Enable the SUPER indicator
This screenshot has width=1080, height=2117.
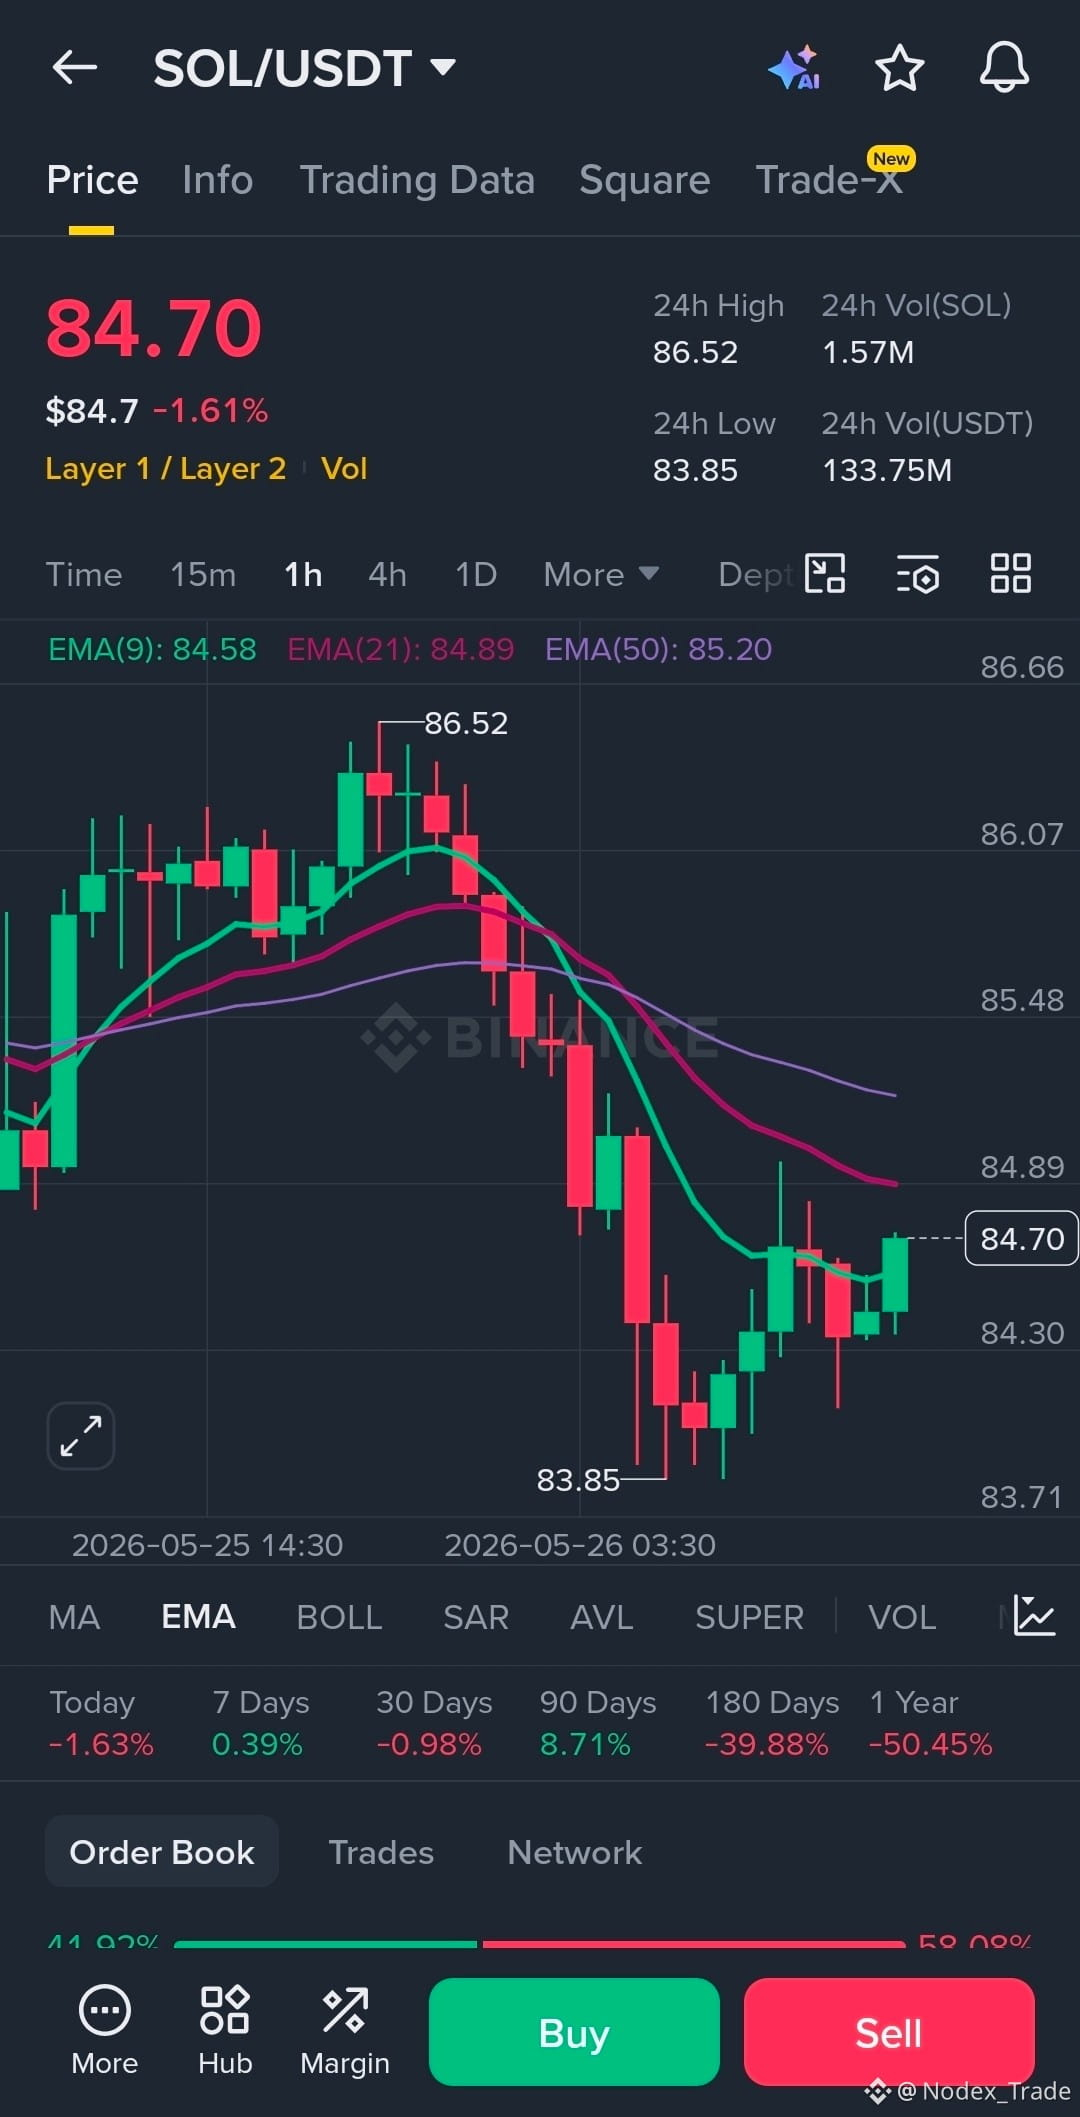coord(749,1617)
